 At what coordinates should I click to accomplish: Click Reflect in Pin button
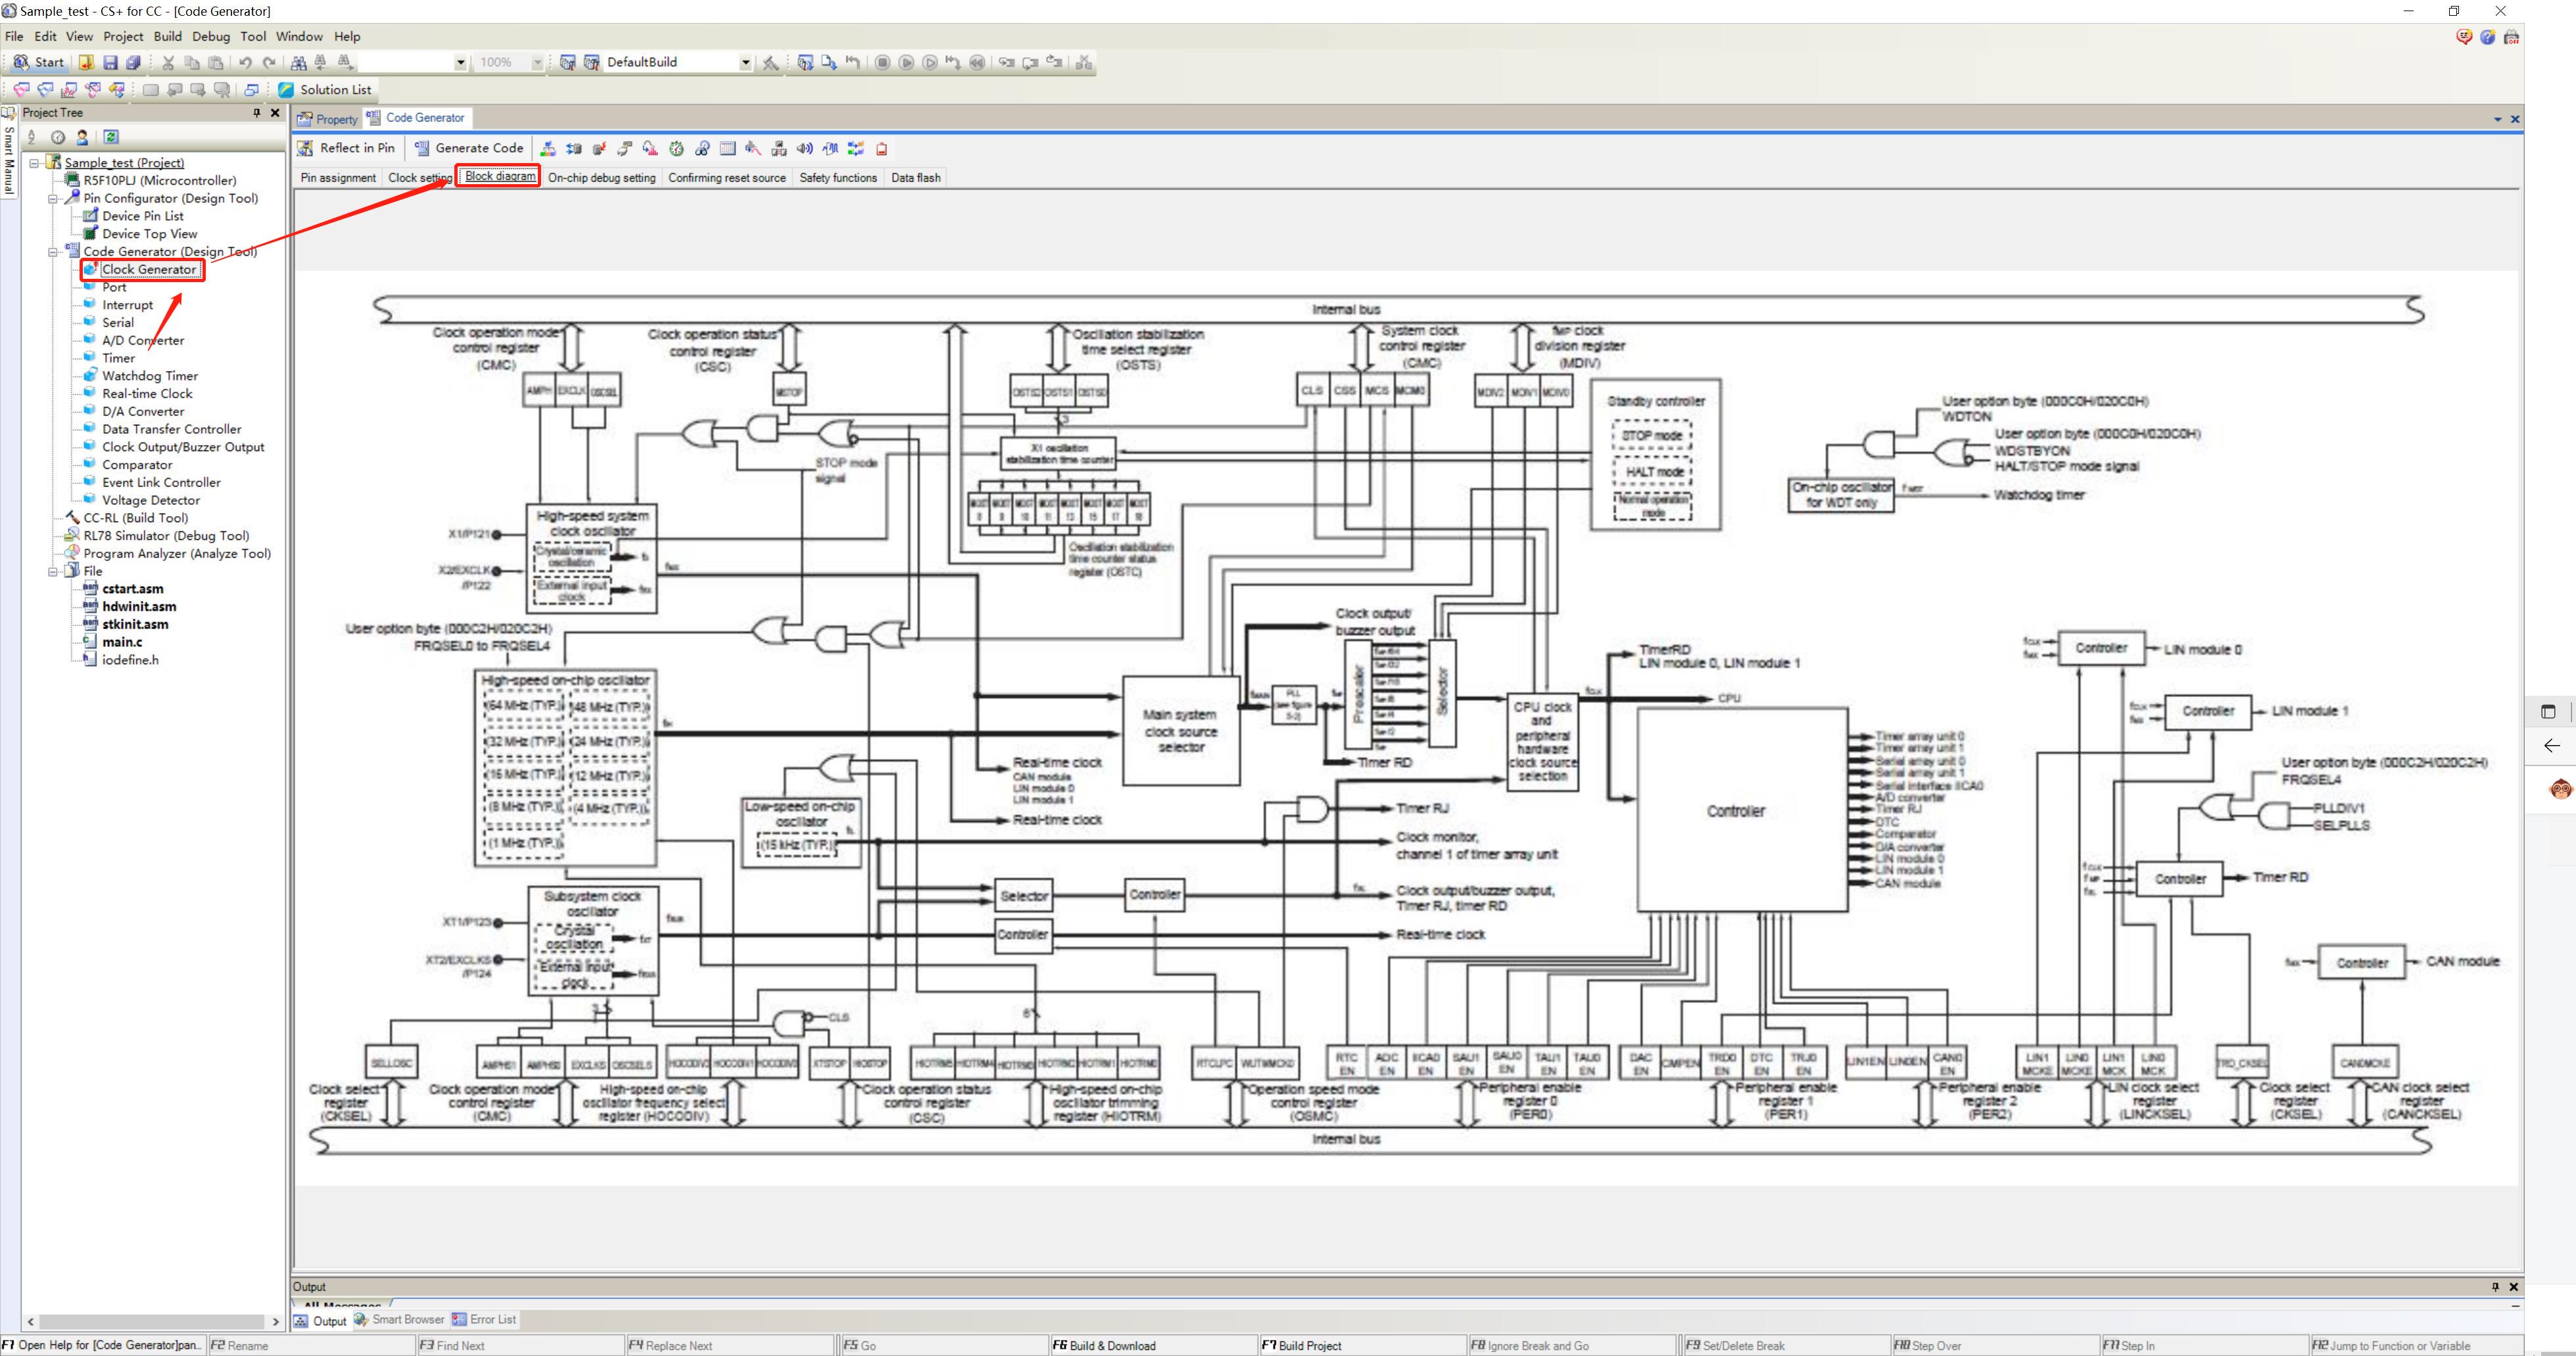coord(346,148)
